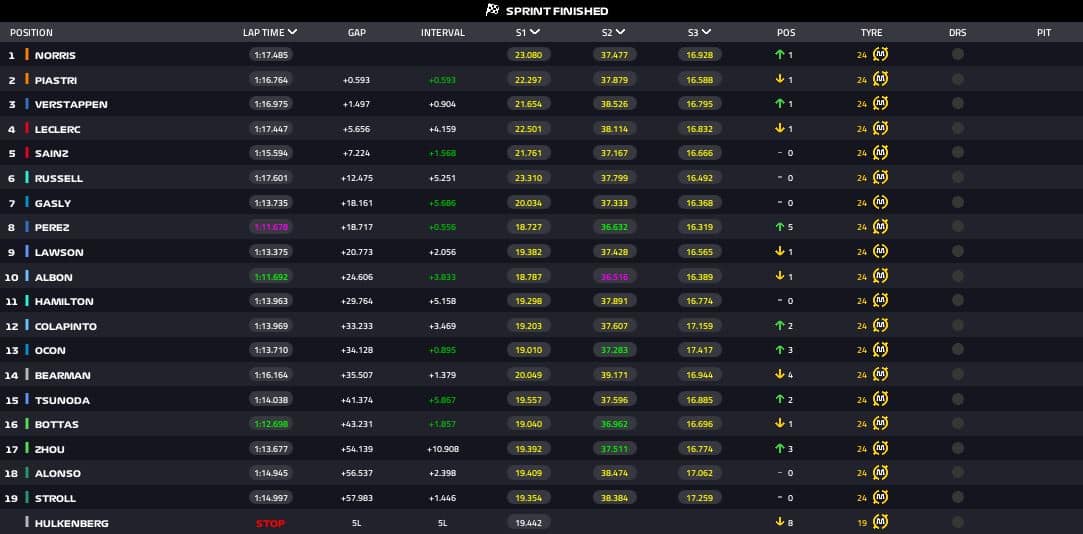The width and height of the screenshot is (1083, 534).
Task: Click Ocon's green up arrow indicator
Action: click(780, 350)
